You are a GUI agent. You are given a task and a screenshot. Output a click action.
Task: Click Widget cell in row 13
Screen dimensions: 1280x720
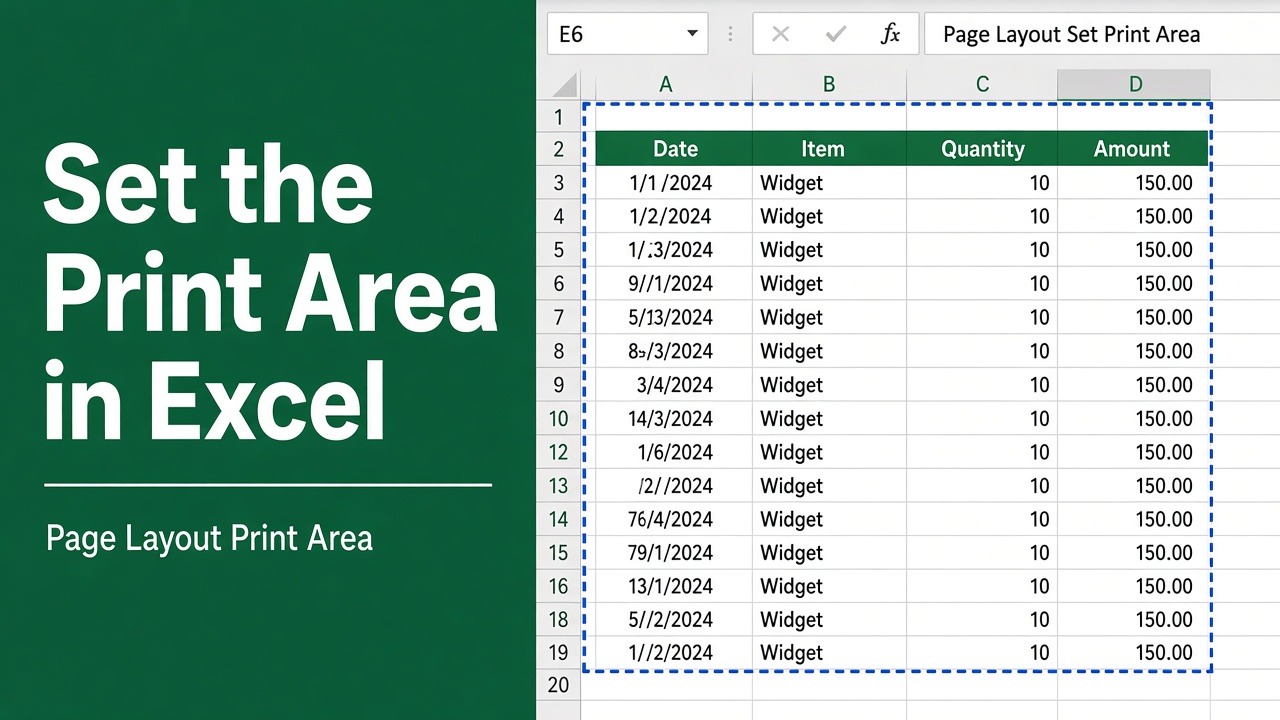click(x=829, y=486)
